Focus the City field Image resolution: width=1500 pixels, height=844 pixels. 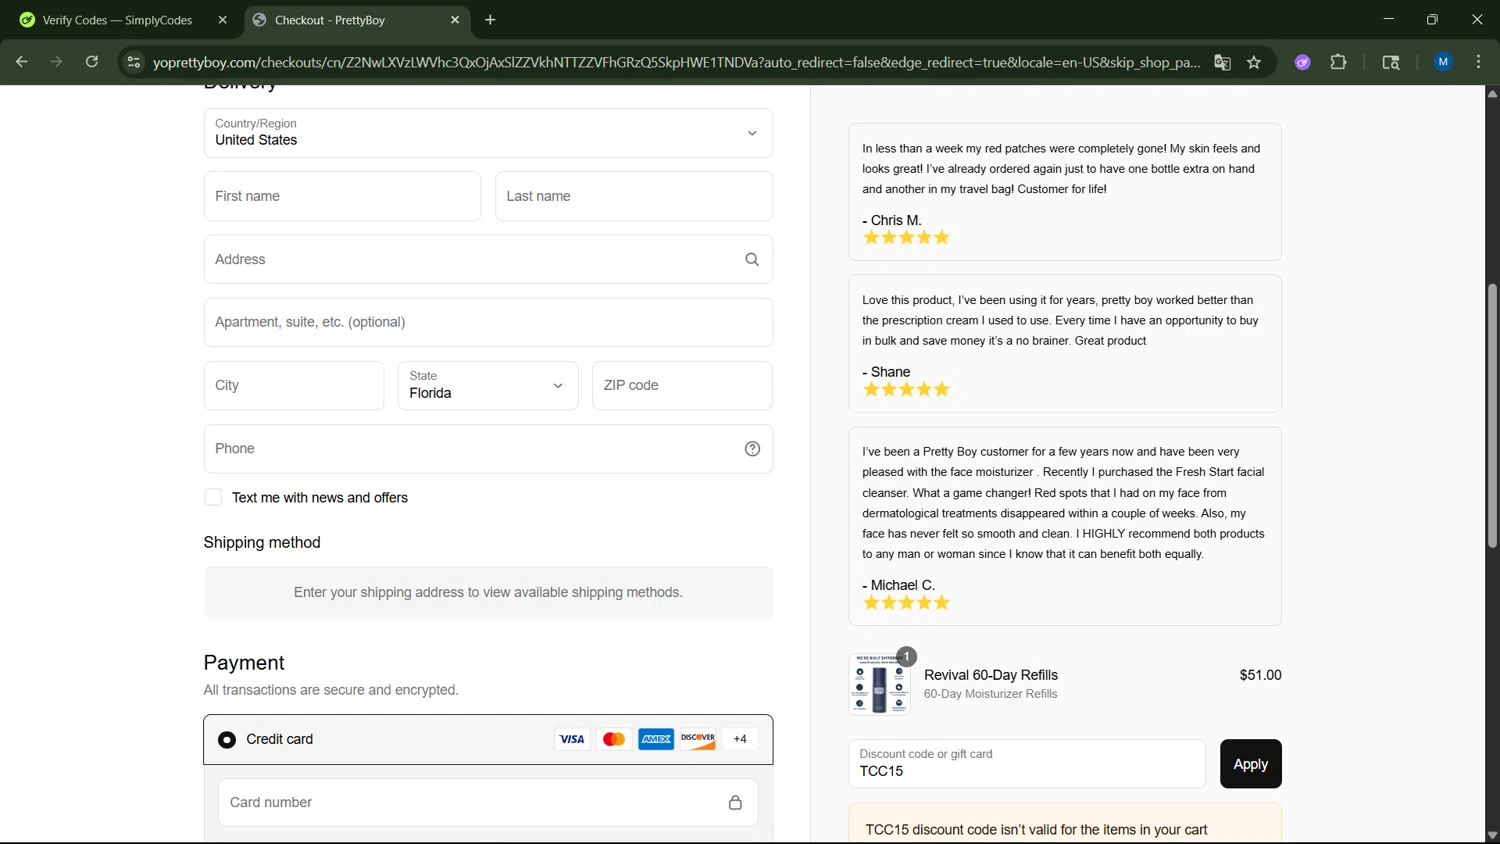click(x=294, y=386)
